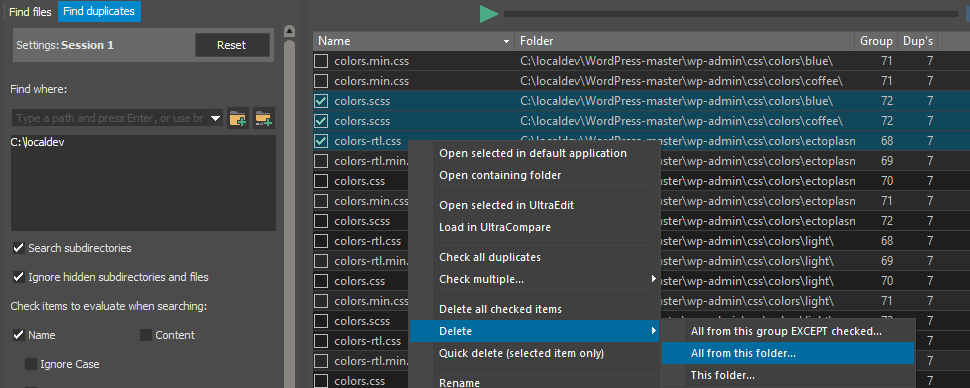Open the path history dropdown arrow

(216, 118)
